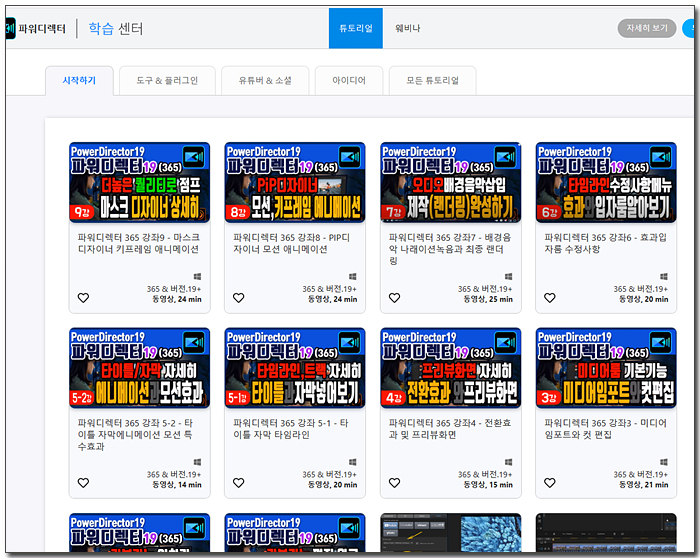Image resolution: width=700 pixels, height=558 pixels.
Task: Favorite the 강좌9 마스크 디자이너 card heart
Action: (83, 298)
